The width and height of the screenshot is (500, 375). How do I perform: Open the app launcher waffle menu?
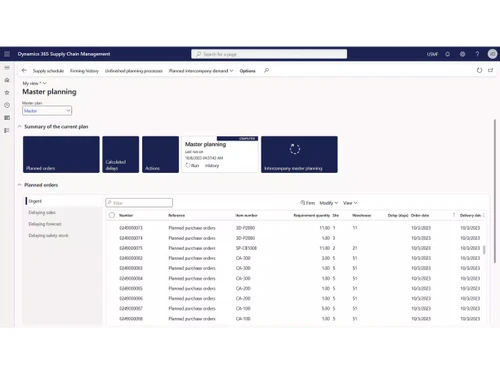pyautogui.click(x=7, y=54)
